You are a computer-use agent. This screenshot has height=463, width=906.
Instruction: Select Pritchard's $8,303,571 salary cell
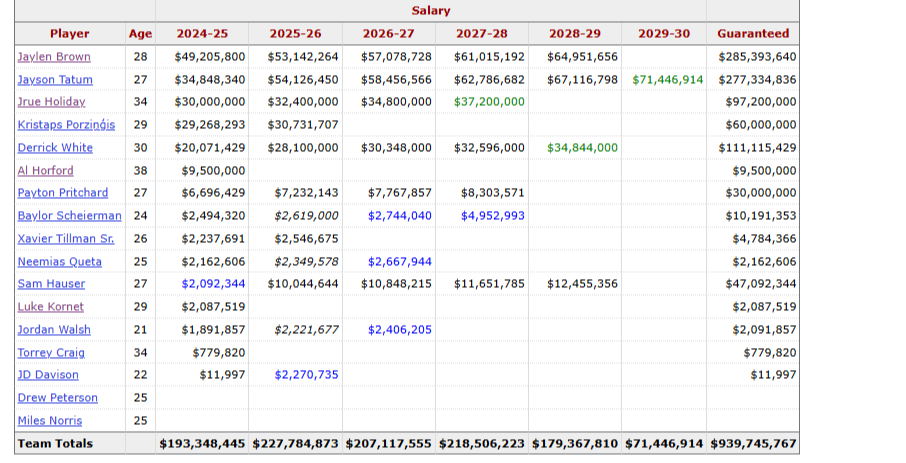click(x=492, y=192)
